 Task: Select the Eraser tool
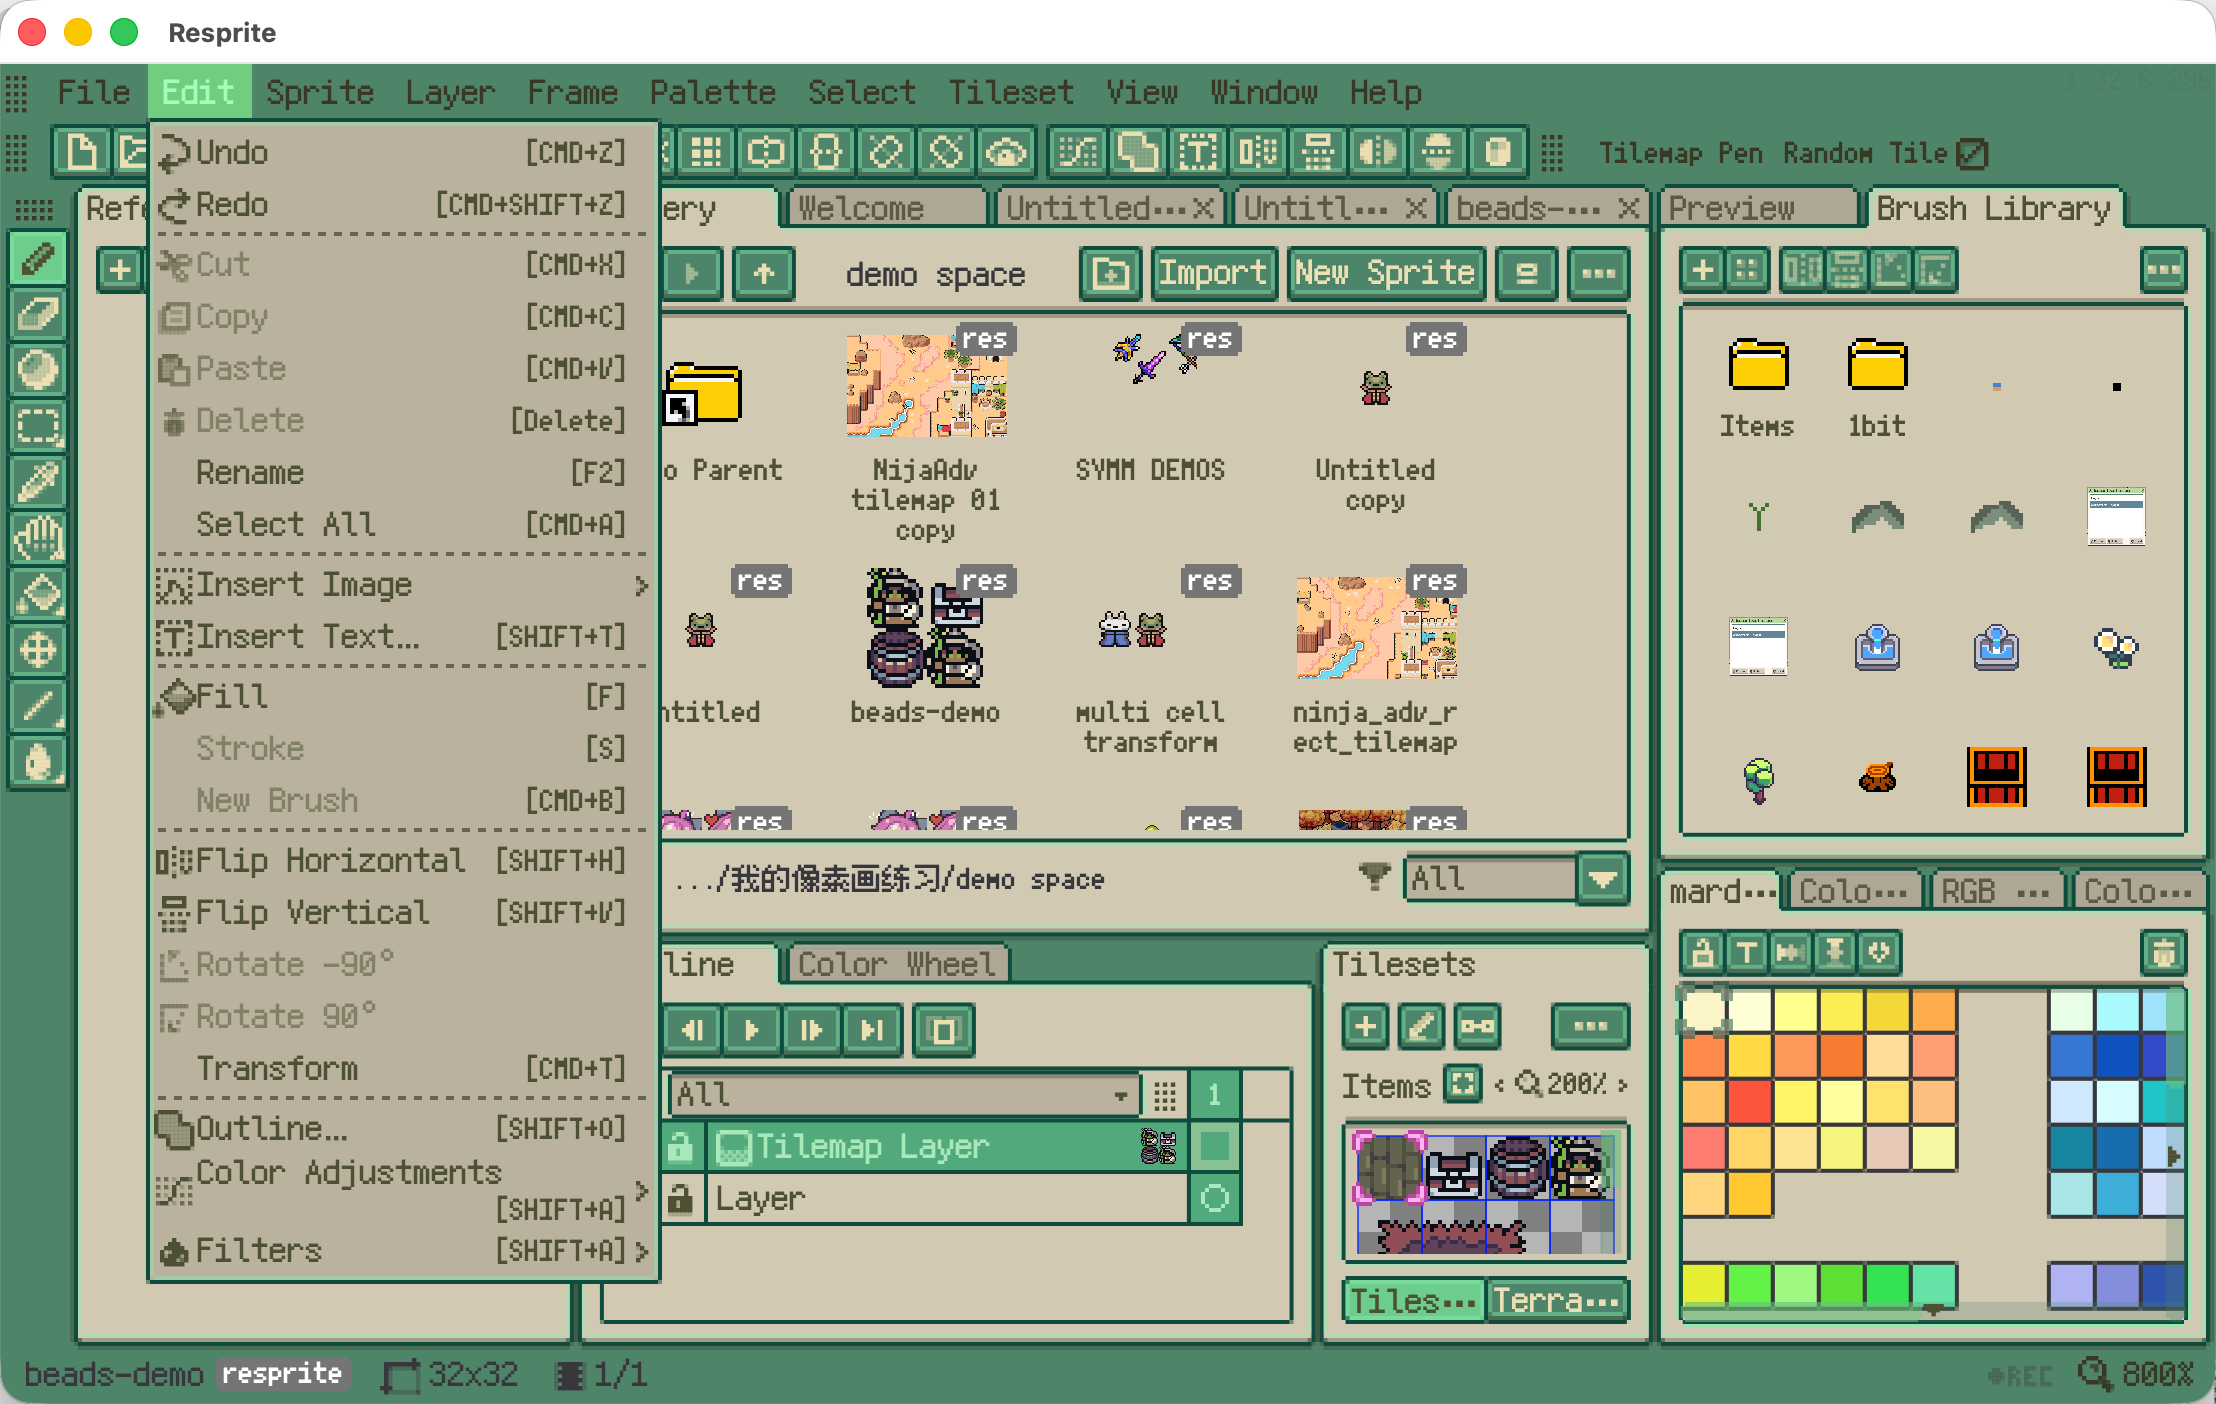pos(38,315)
